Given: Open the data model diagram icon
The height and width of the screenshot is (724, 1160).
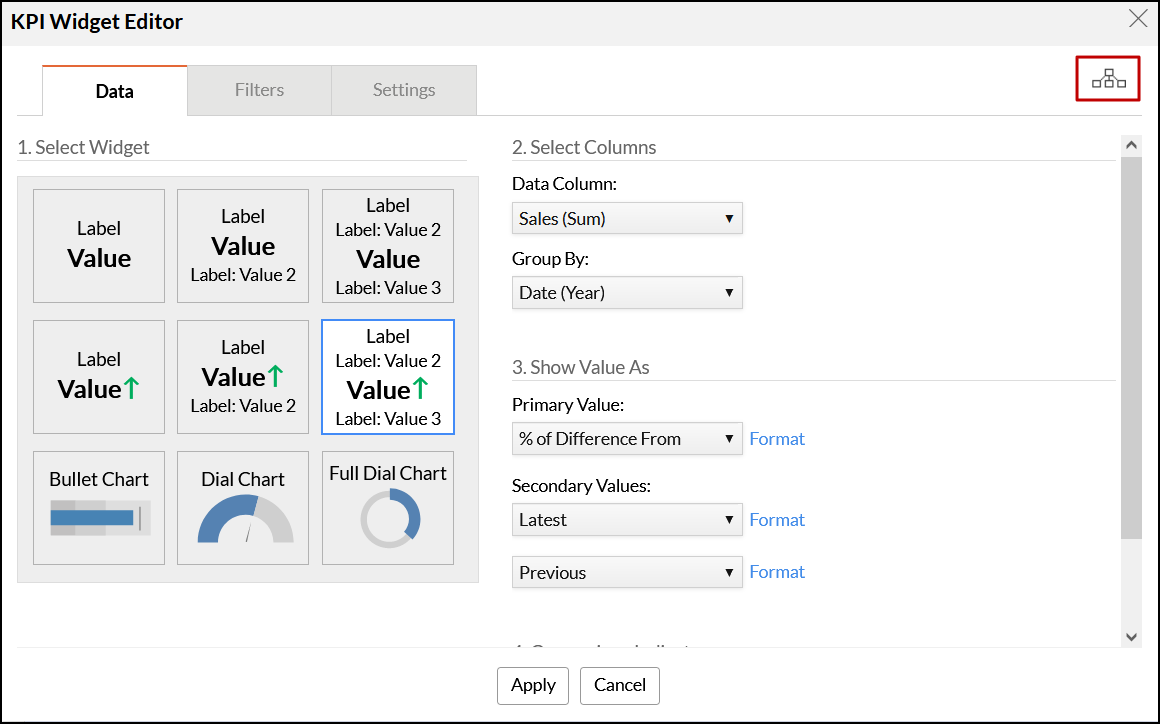Looking at the screenshot, I should (1108, 79).
